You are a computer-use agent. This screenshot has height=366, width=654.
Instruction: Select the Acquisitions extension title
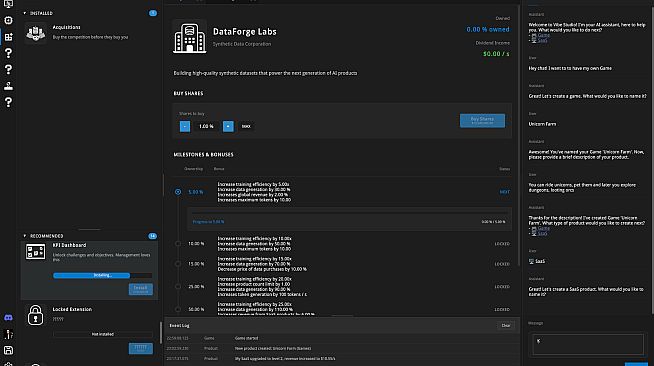pos(66,27)
